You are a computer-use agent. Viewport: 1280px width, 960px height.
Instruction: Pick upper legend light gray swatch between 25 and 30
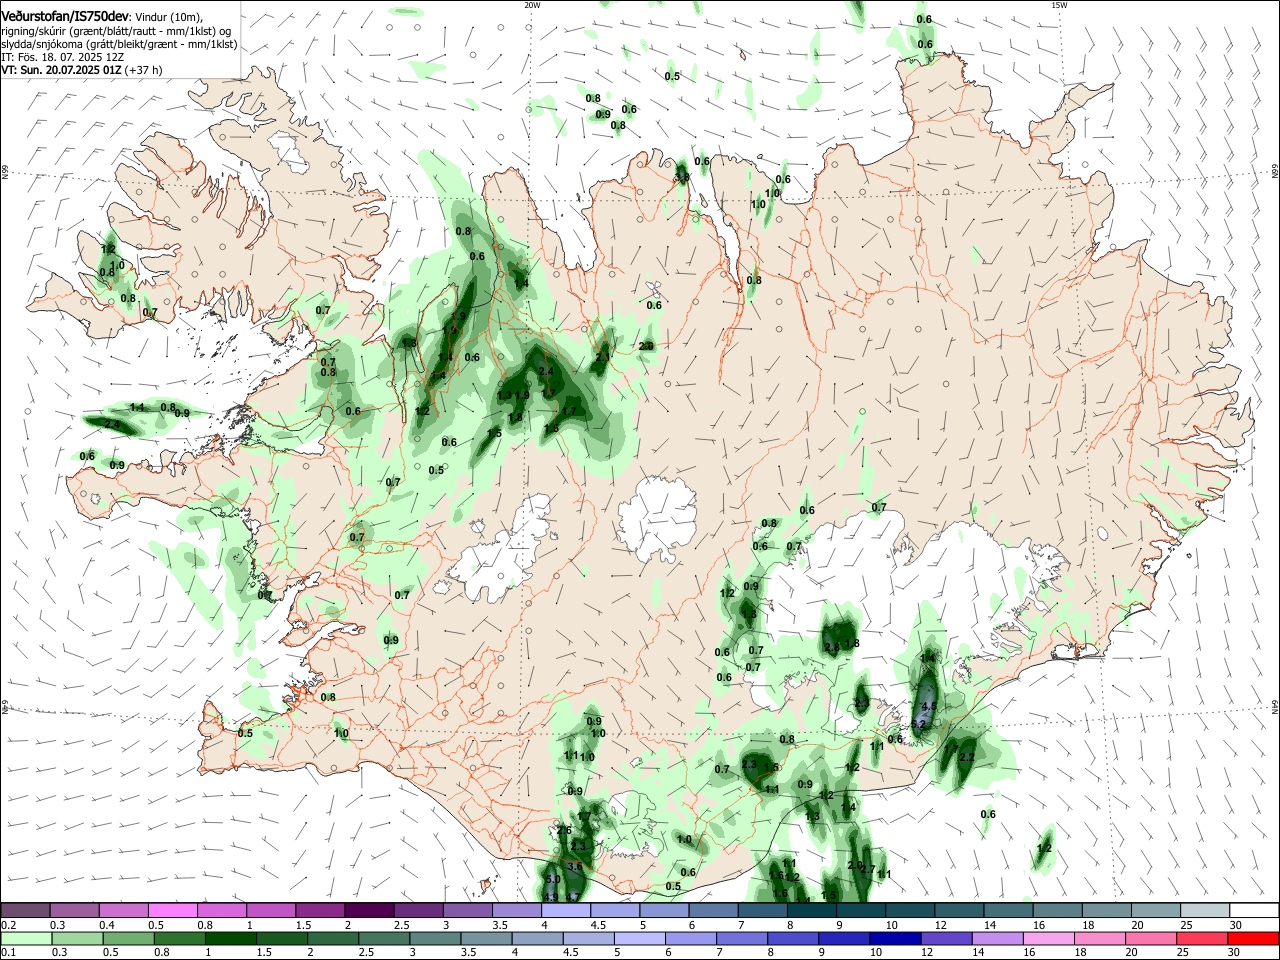(1206, 910)
